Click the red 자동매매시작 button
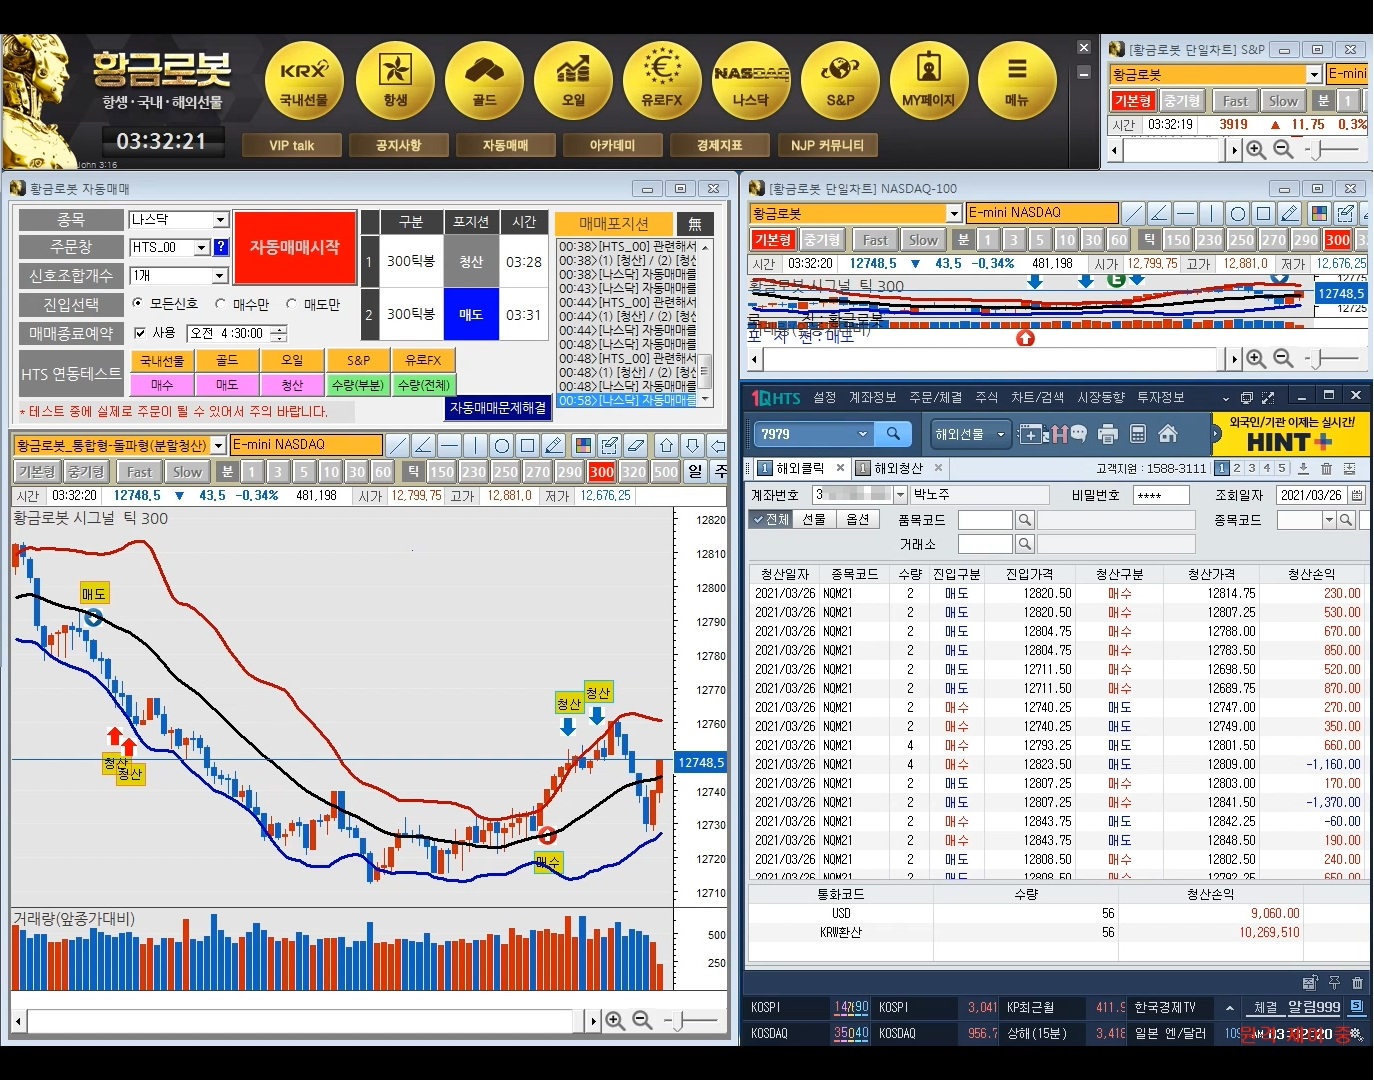The image size is (1374, 1080). coord(295,247)
